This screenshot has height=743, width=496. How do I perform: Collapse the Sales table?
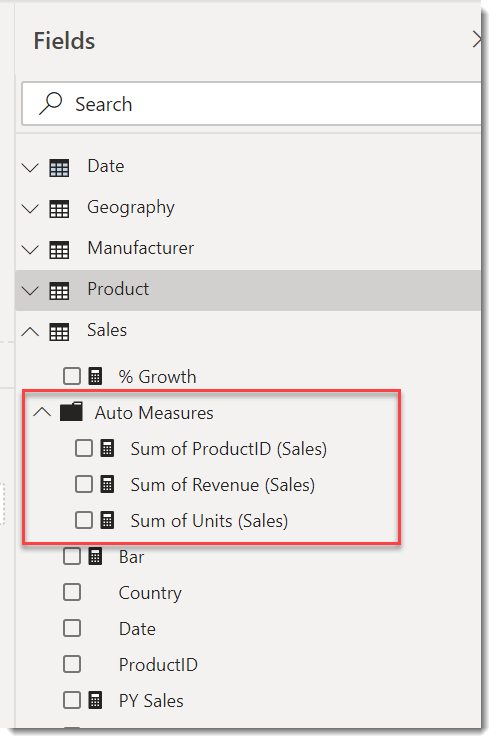(x=30, y=331)
